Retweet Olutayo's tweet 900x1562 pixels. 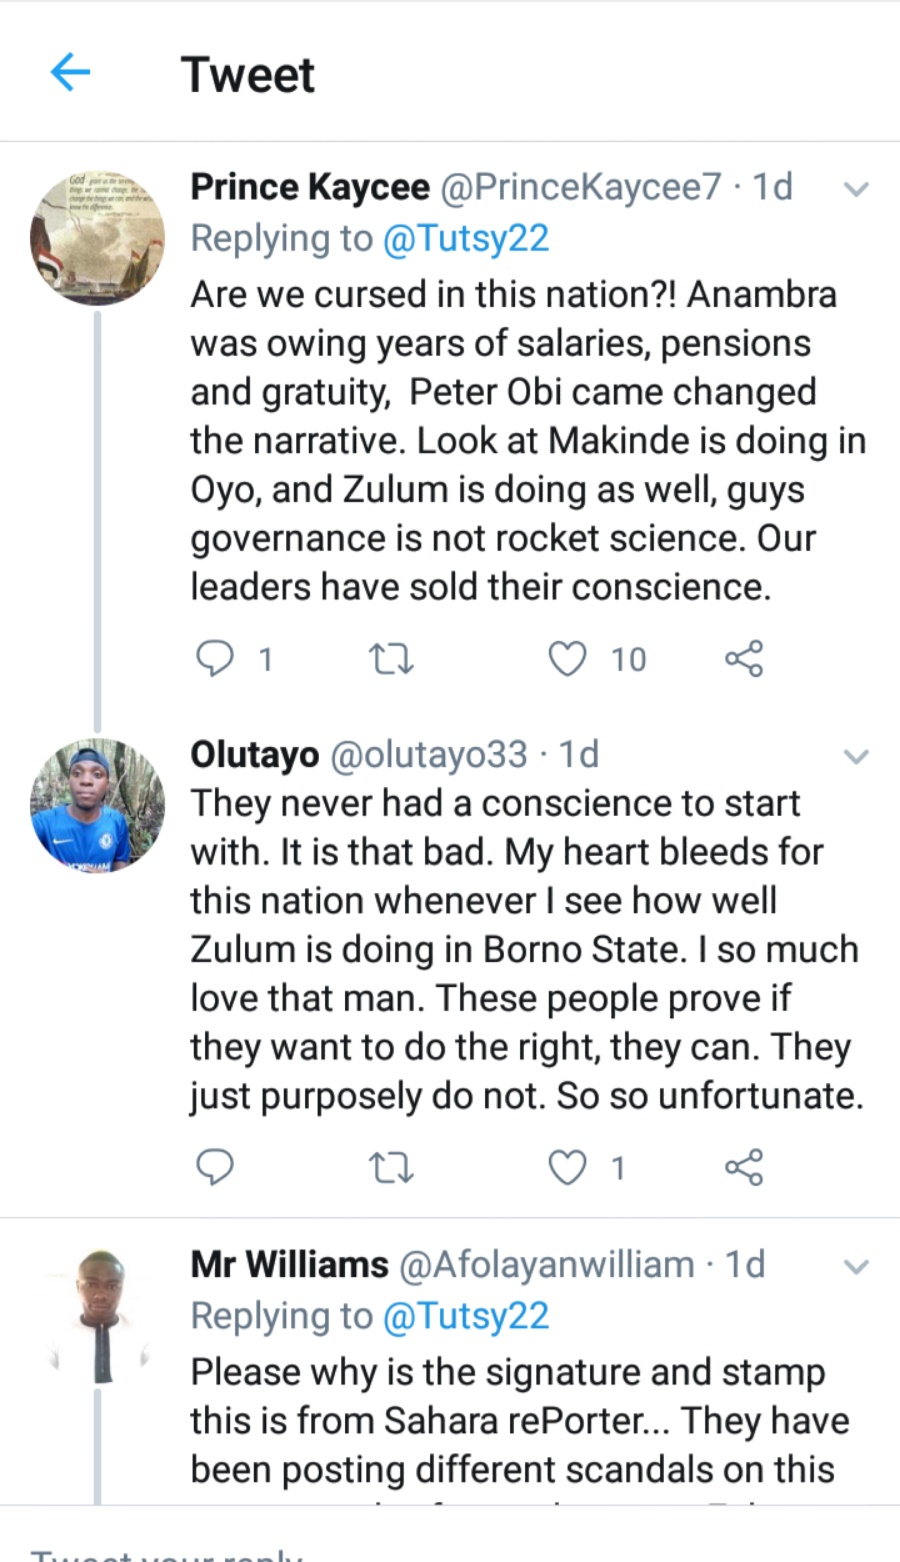[x=391, y=1167]
